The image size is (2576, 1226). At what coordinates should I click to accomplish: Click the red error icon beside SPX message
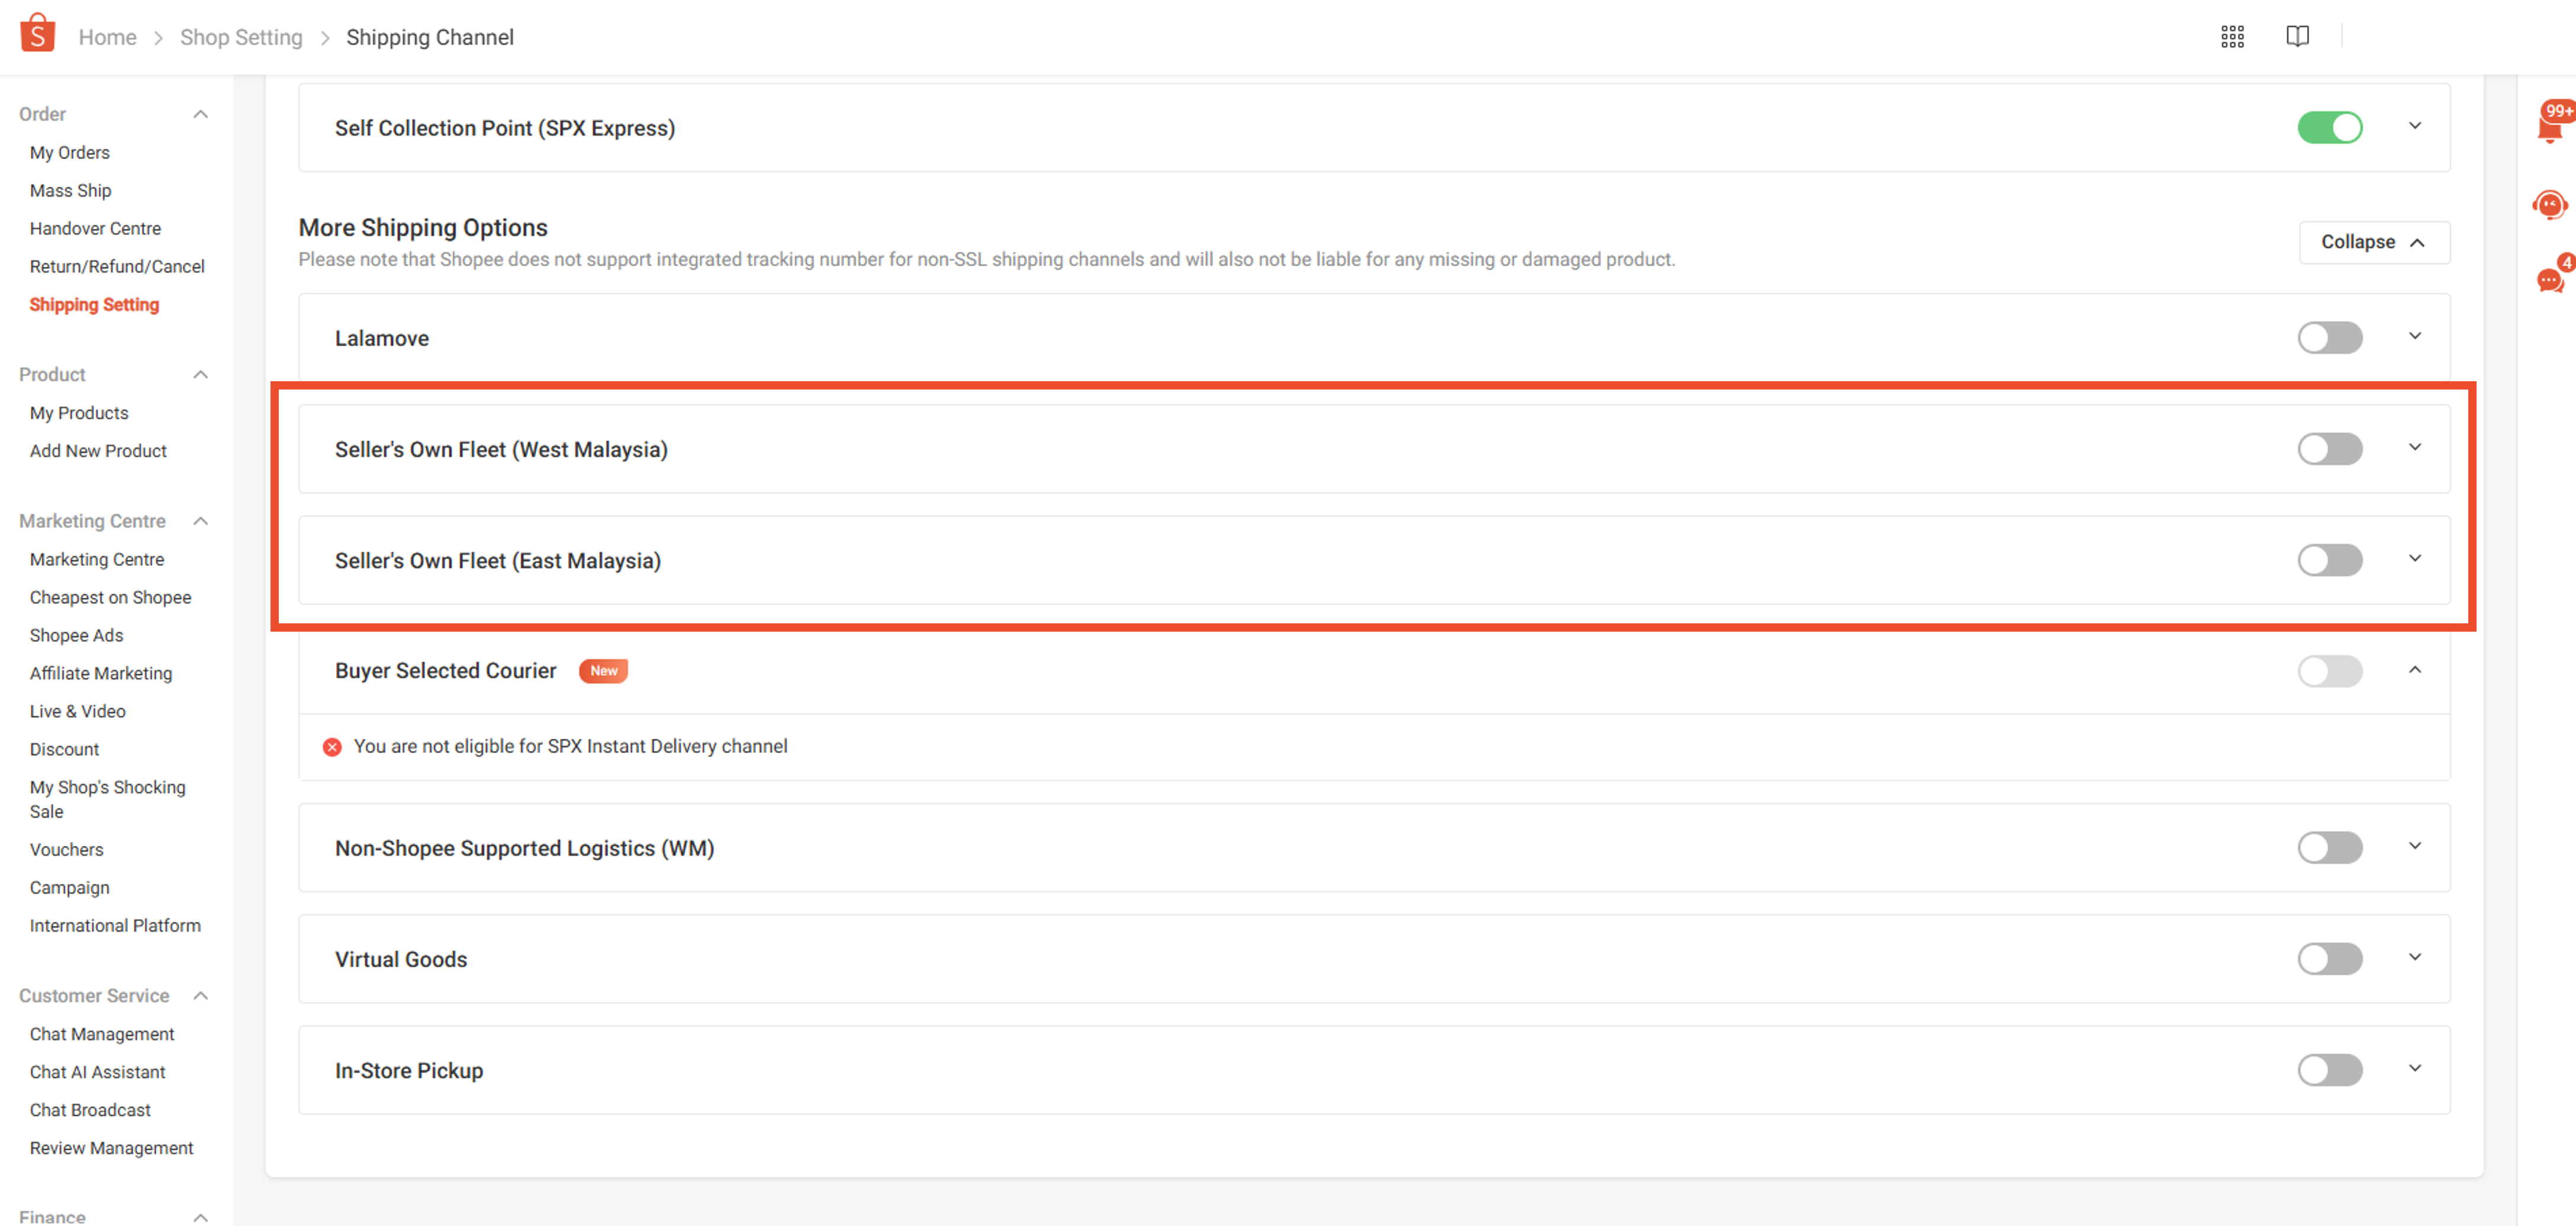[x=332, y=747]
